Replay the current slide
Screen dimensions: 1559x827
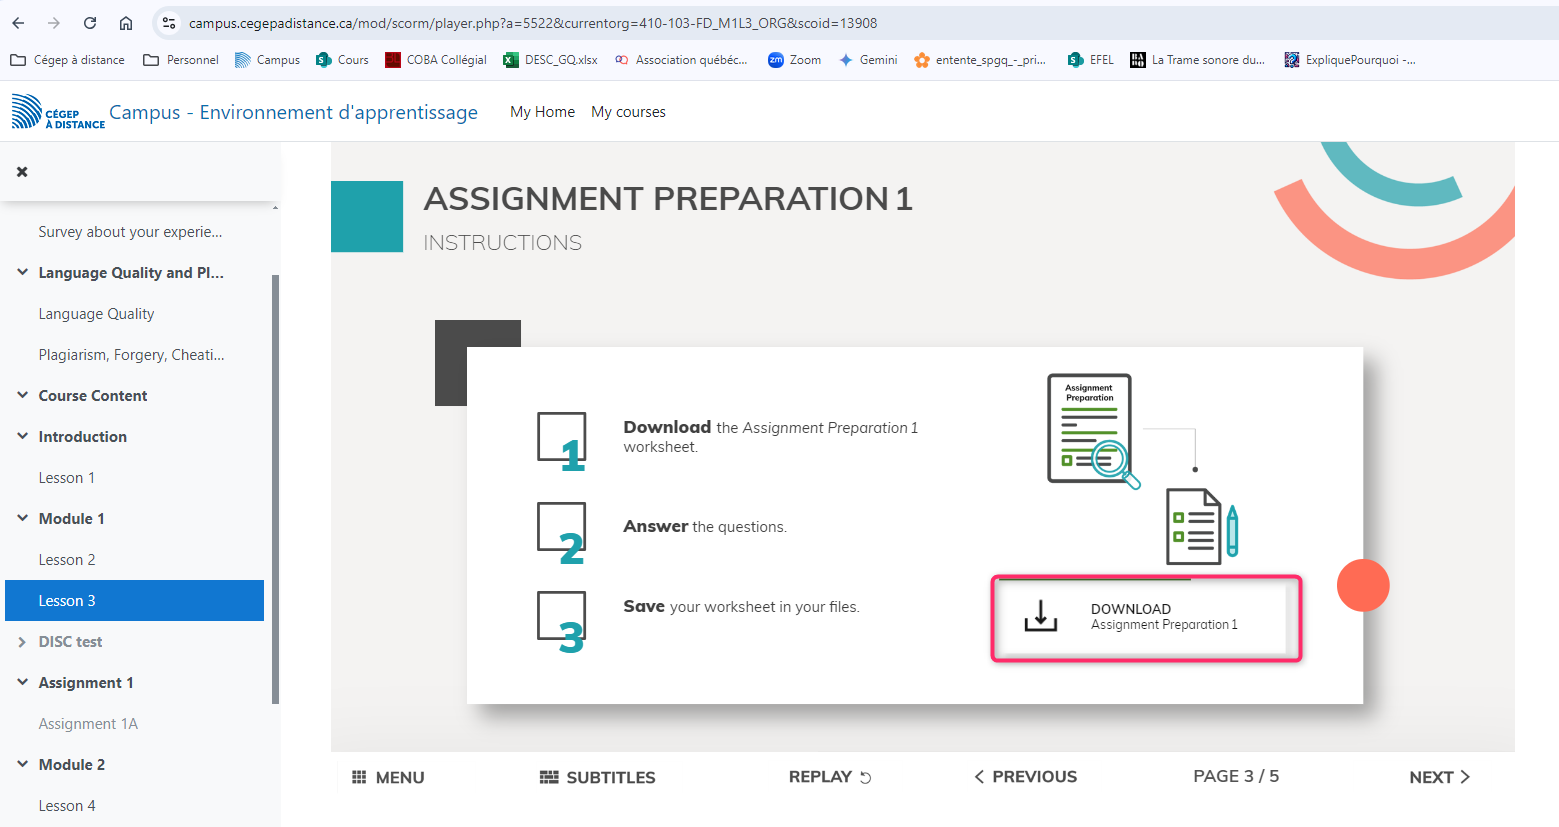pos(830,777)
